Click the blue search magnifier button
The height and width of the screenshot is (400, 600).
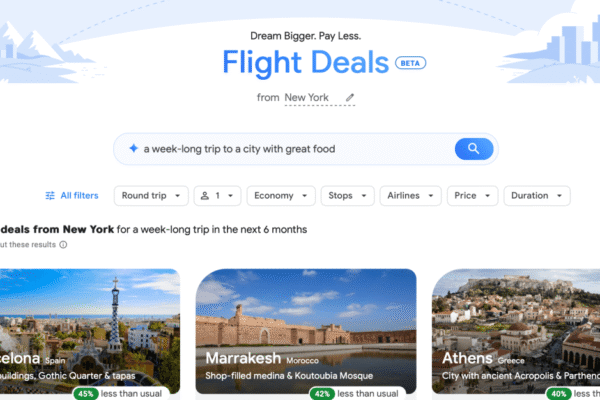pyautogui.click(x=474, y=149)
